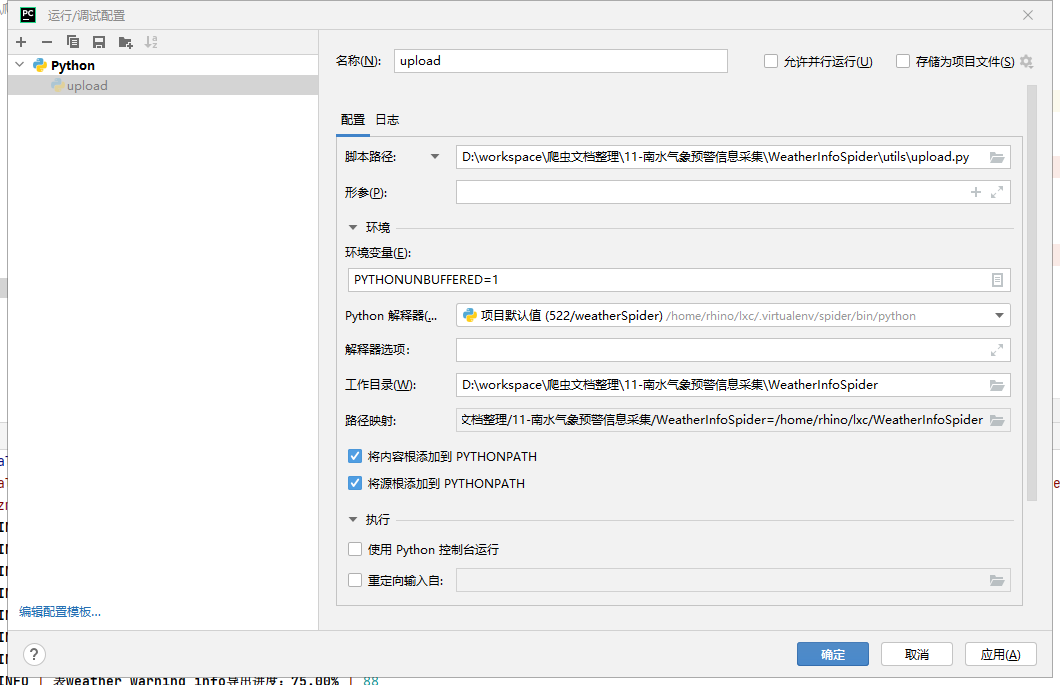This screenshot has width=1060, height=685.
Task: Open the 脚本路径 type dropdown arrow
Action: 434,157
